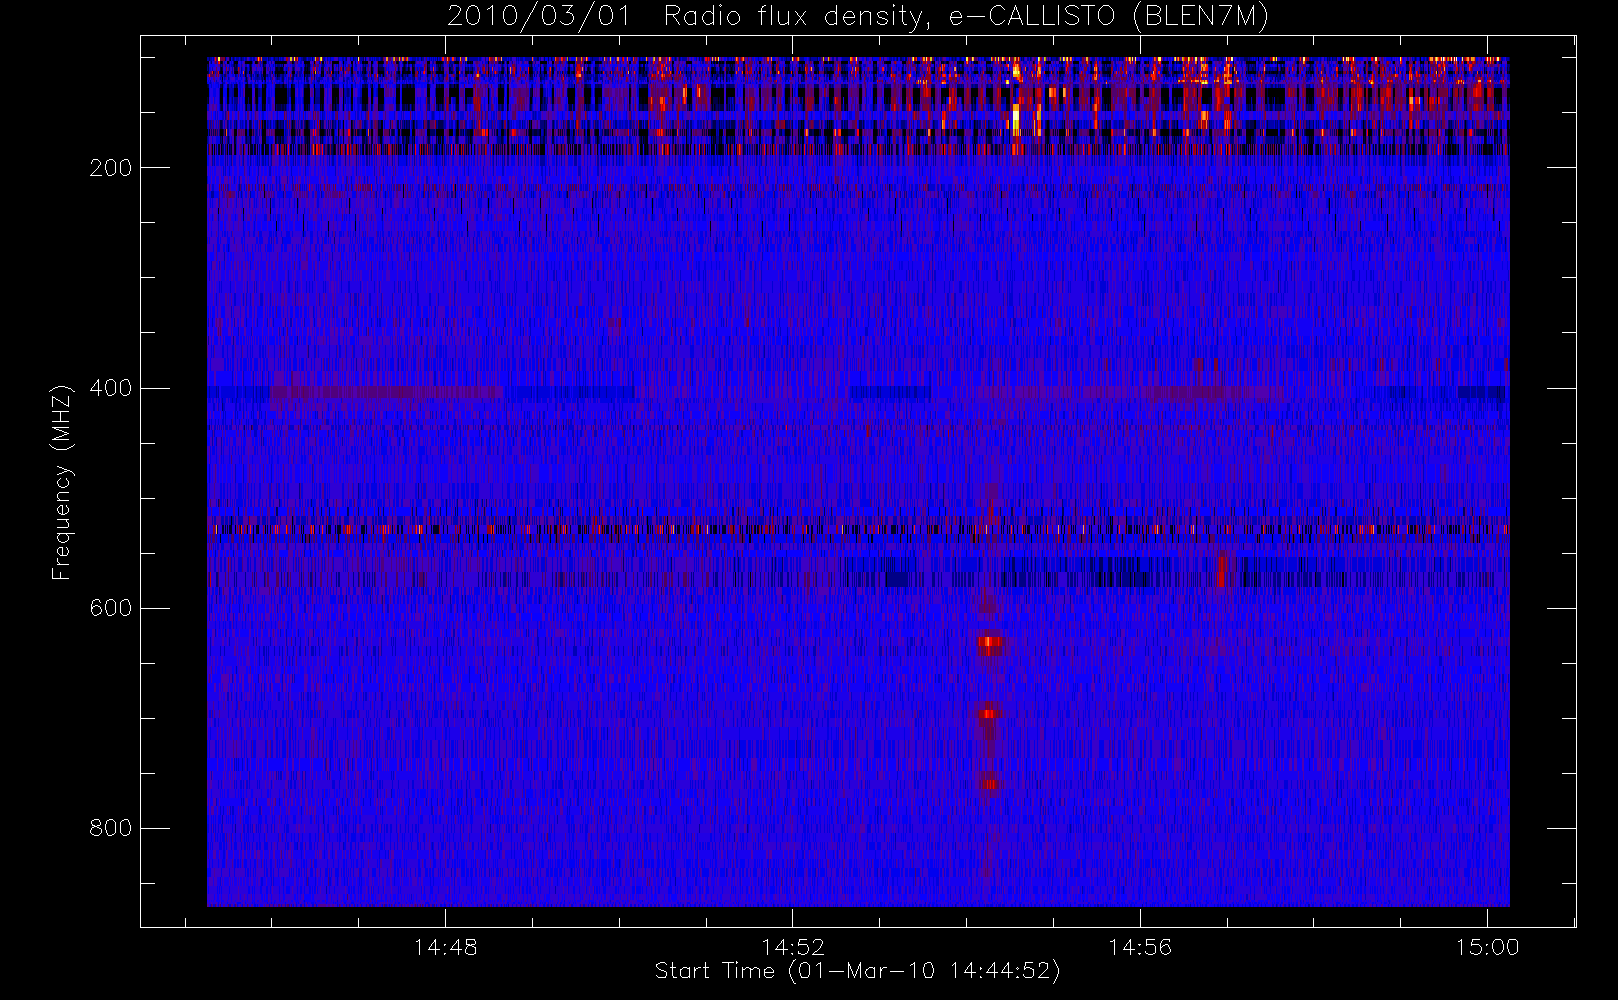Select the '600' frequency axis label
The height and width of the screenshot is (1000, 1618).
110,608
